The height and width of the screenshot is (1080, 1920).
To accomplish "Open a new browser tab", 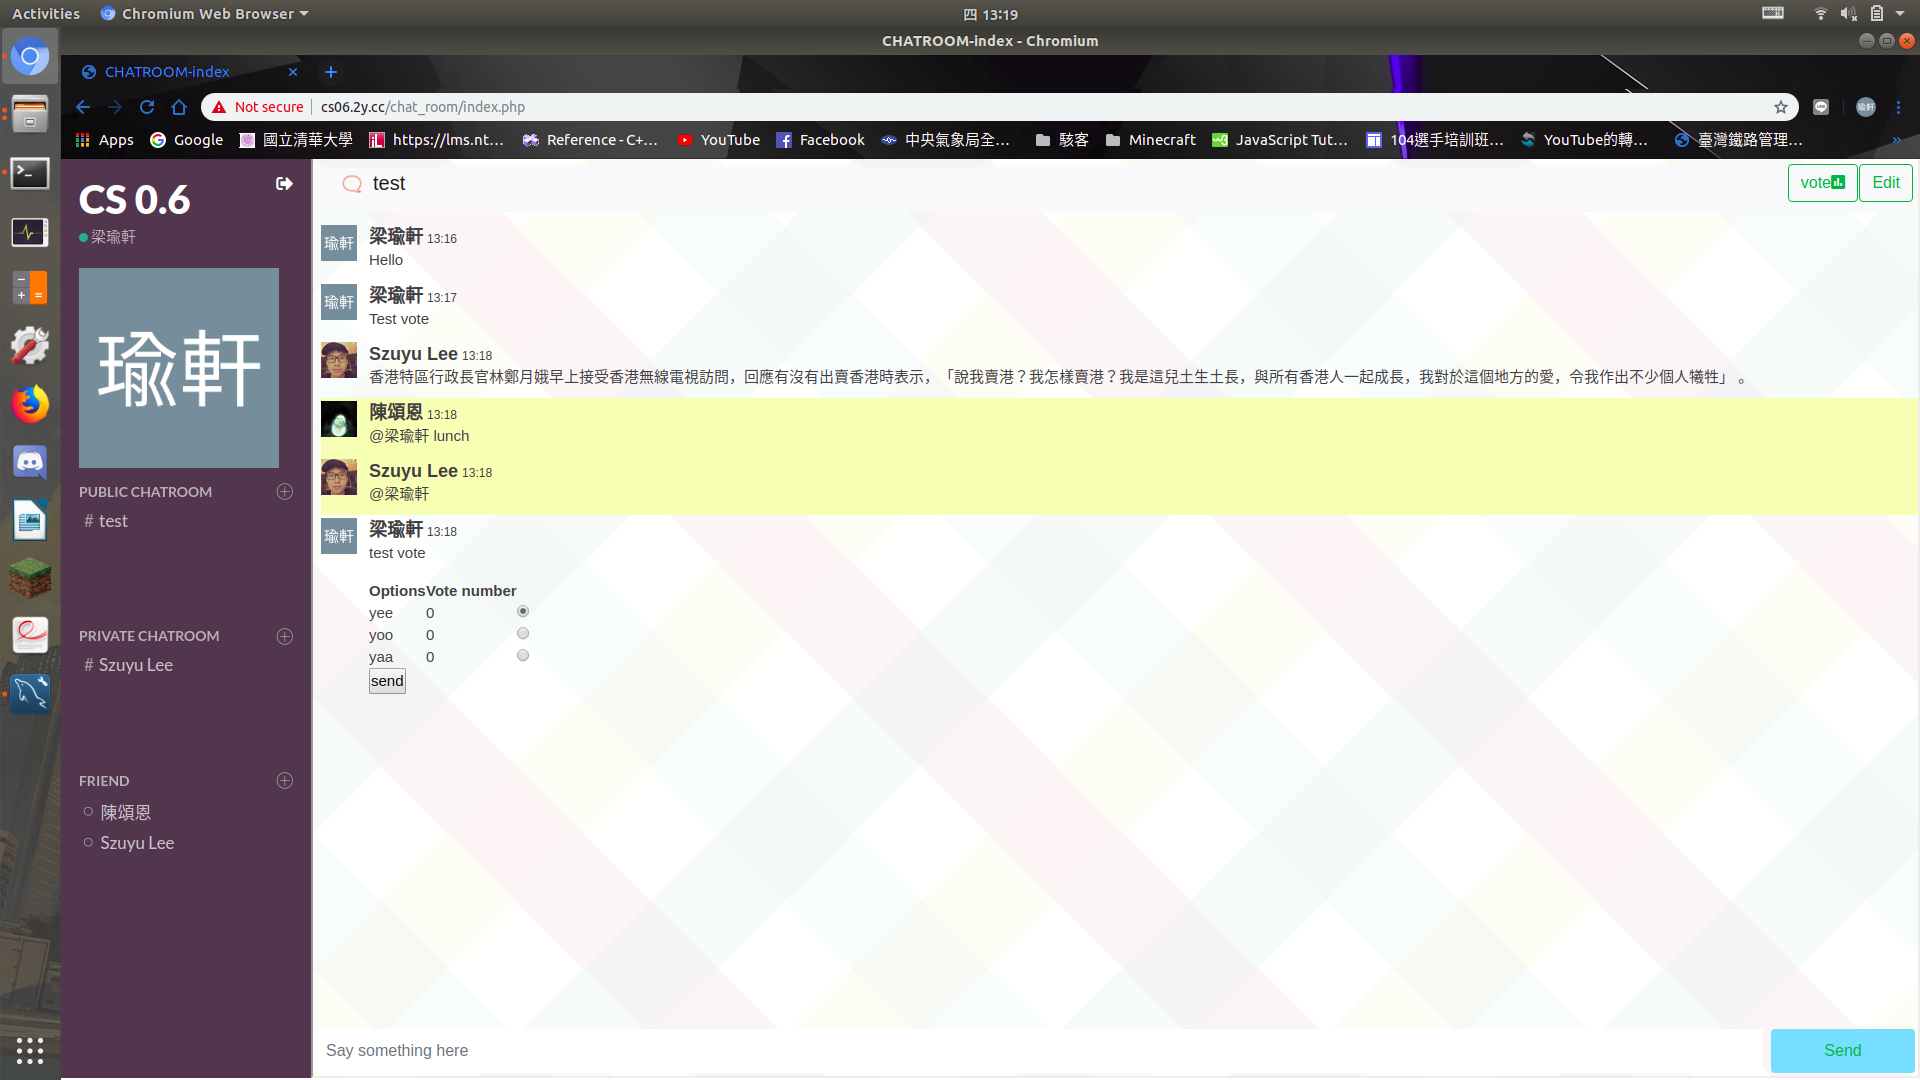I will pos(331,72).
